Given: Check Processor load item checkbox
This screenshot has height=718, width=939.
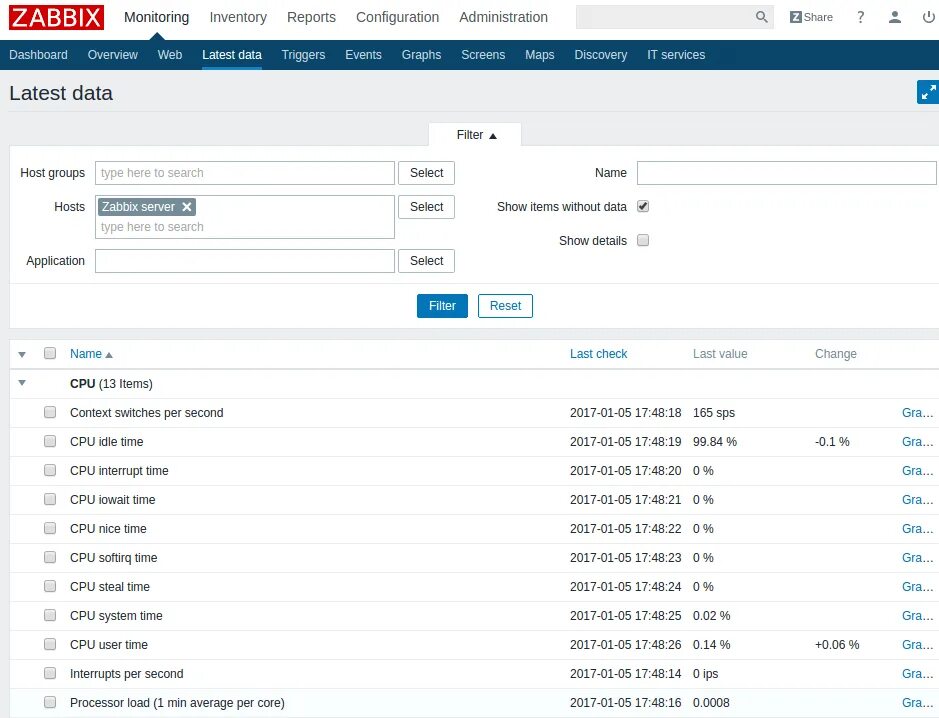Looking at the screenshot, I should (50, 702).
